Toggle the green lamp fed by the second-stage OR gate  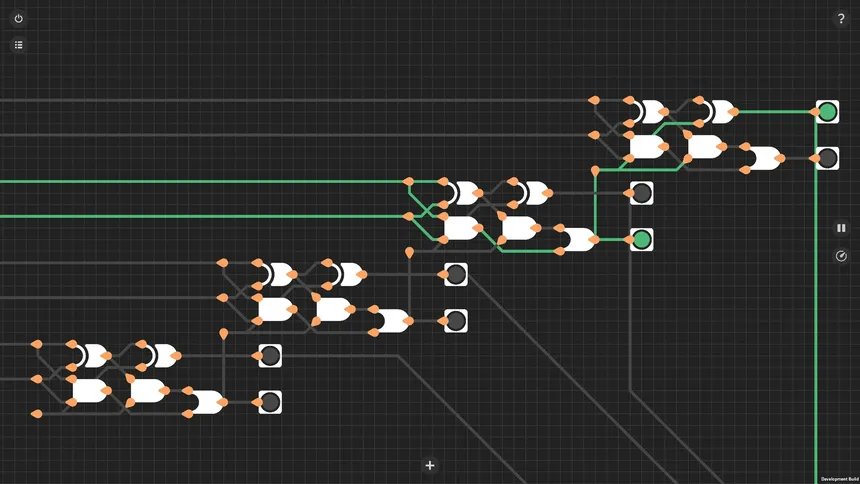pos(642,240)
